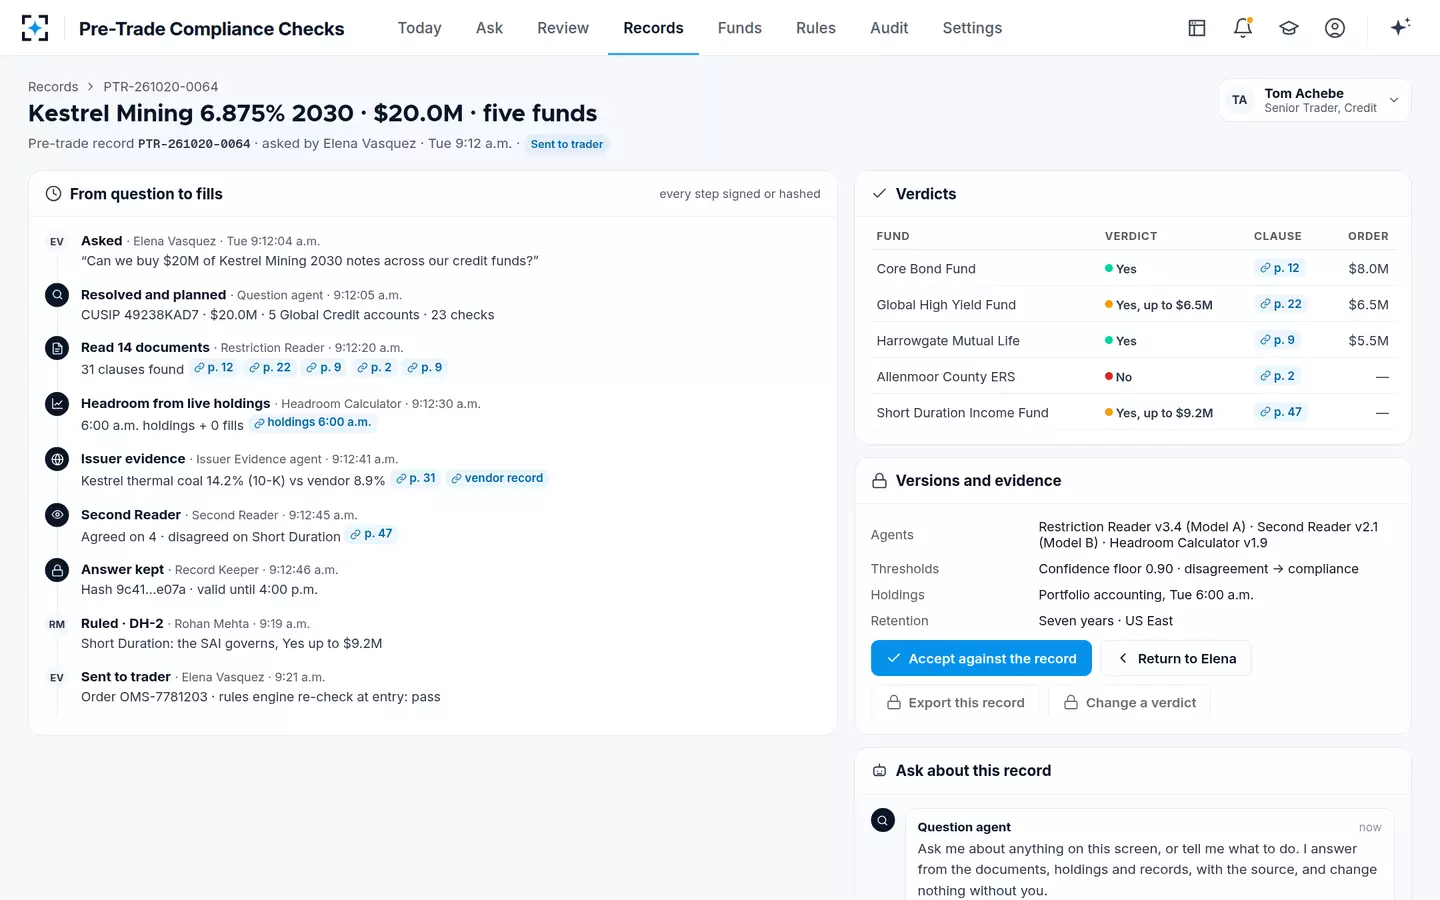Click Change a verdict button
This screenshot has height=900, width=1440.
(x=1130, y=703)
